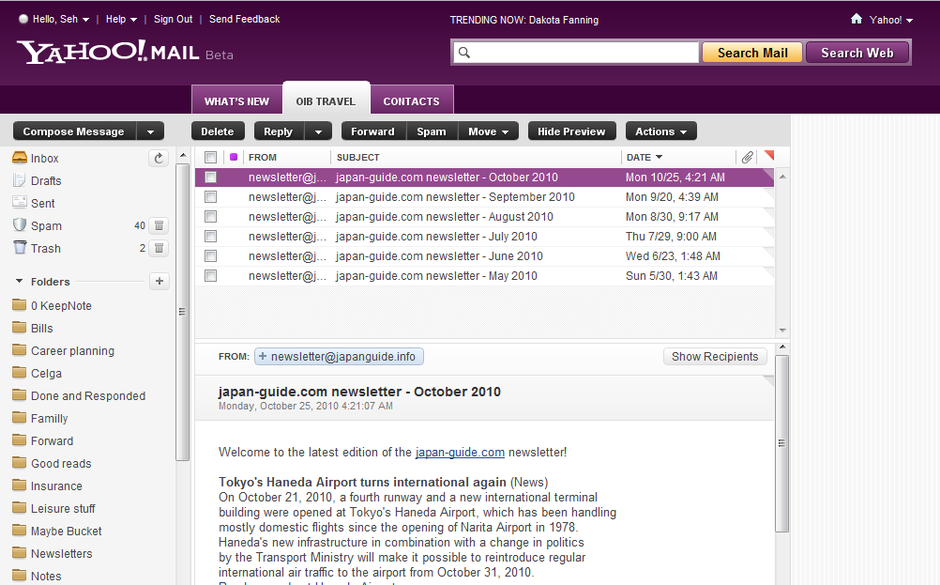Image resolution: width=940 pixels, height=585 pixels.
Task: Click the message list scroll down arrow
Action: pyautogui.click(x=782, y=330)
